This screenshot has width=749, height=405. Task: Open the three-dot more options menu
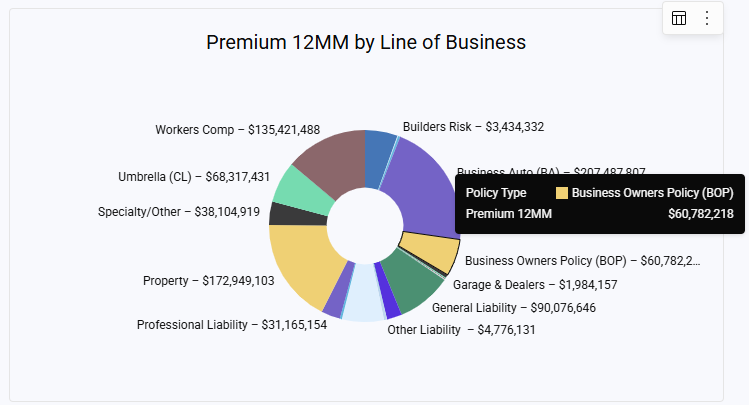[707, 18]
